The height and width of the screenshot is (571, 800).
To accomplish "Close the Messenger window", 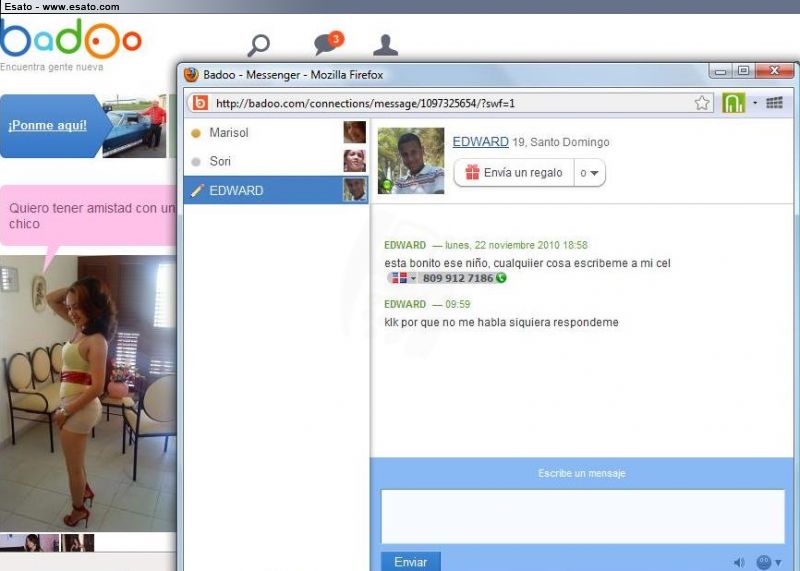I will click(774, 71).
